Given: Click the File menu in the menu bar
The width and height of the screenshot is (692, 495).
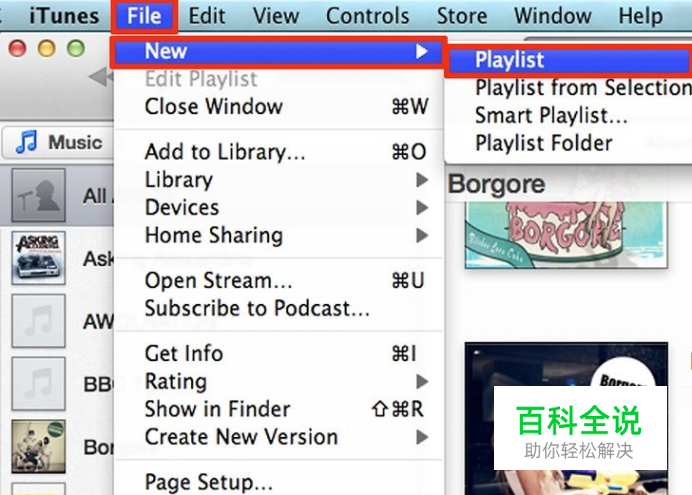Looking at the screenshot, I should [144, 16].
